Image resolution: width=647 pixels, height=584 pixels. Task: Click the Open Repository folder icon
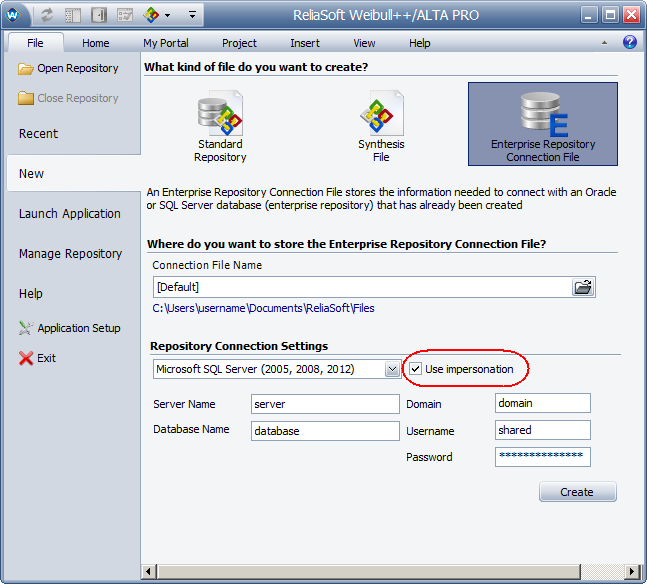click(26, 69)
